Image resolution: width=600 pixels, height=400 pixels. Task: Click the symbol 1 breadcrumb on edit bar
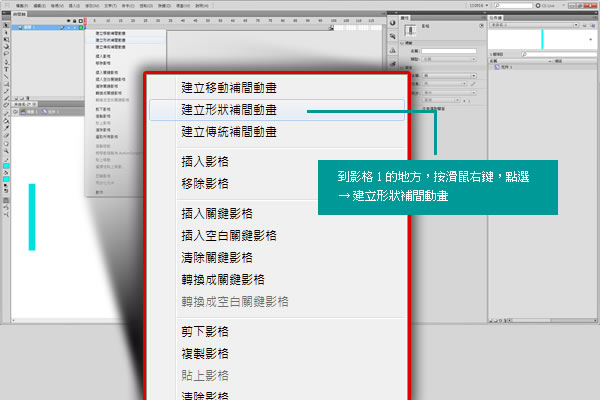[50, 112]
